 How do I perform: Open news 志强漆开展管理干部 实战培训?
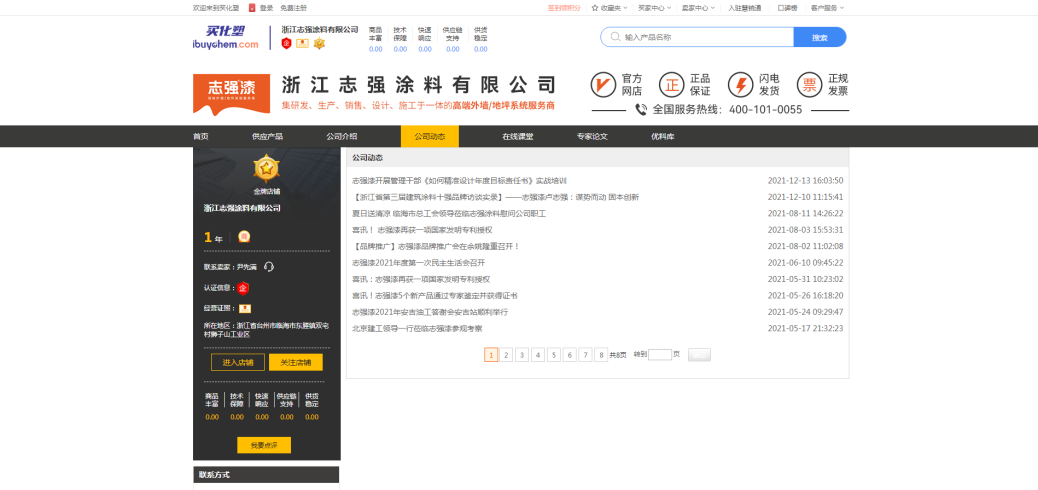459,180
